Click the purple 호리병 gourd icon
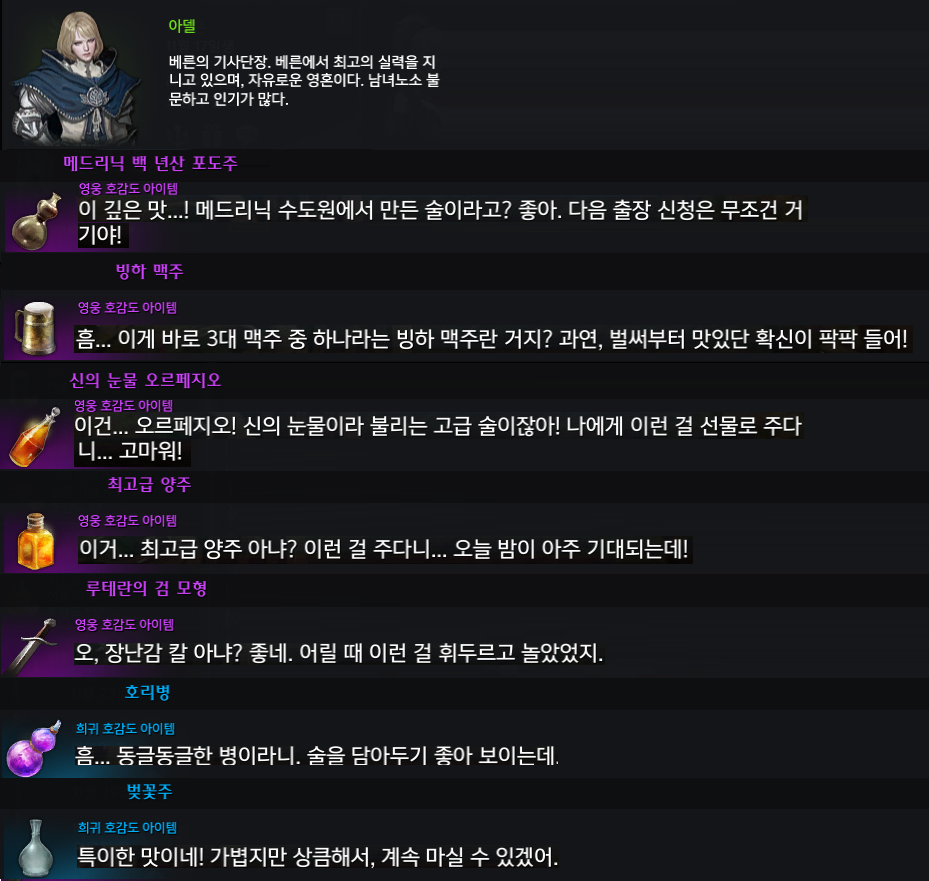The height and width of the screenshot is (881, 929). click(34, 748)
